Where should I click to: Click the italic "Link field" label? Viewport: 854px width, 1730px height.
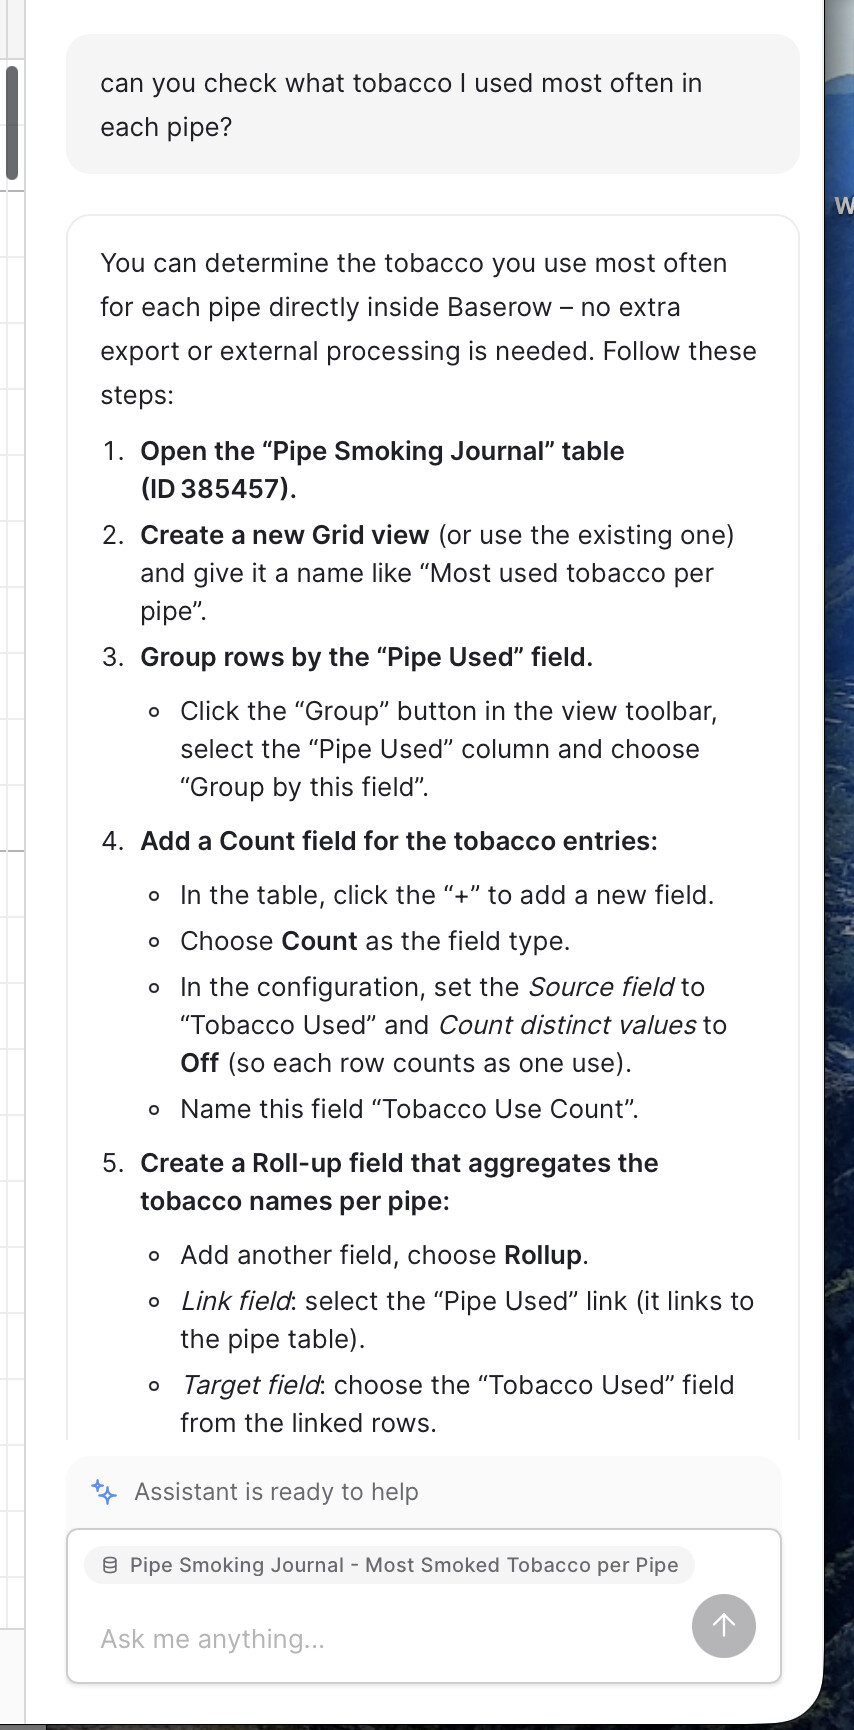pyautogui.click(x=236, y=1301)
